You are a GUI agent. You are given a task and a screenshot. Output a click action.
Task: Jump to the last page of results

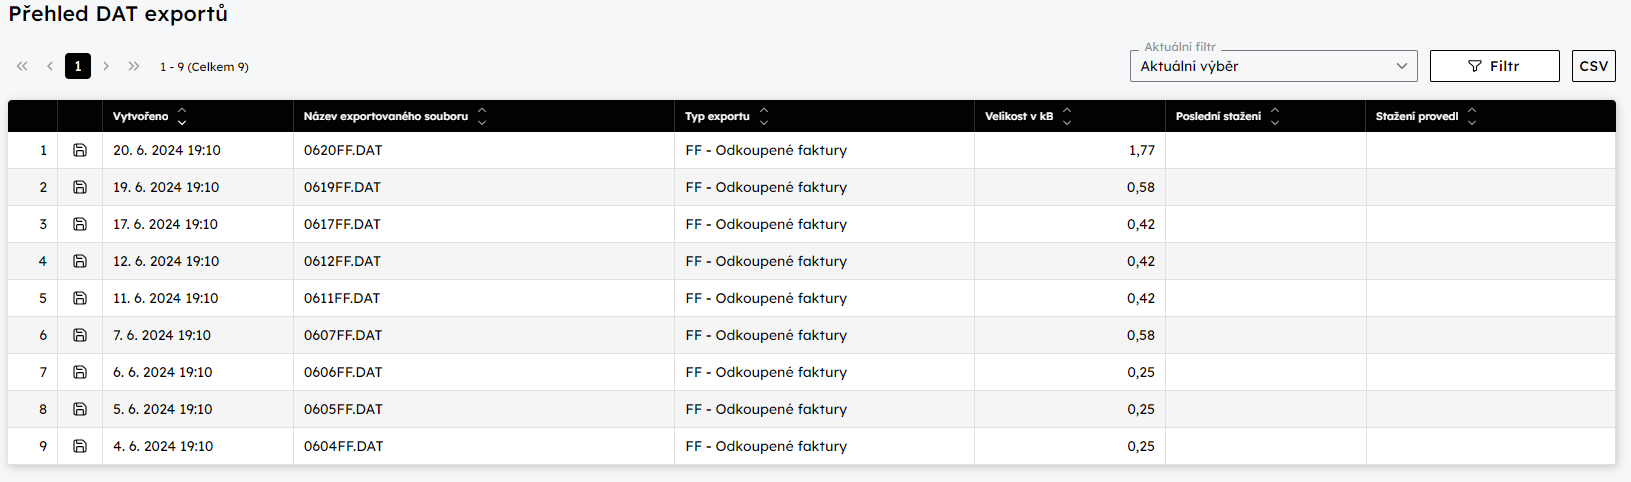tap(134, 66)
